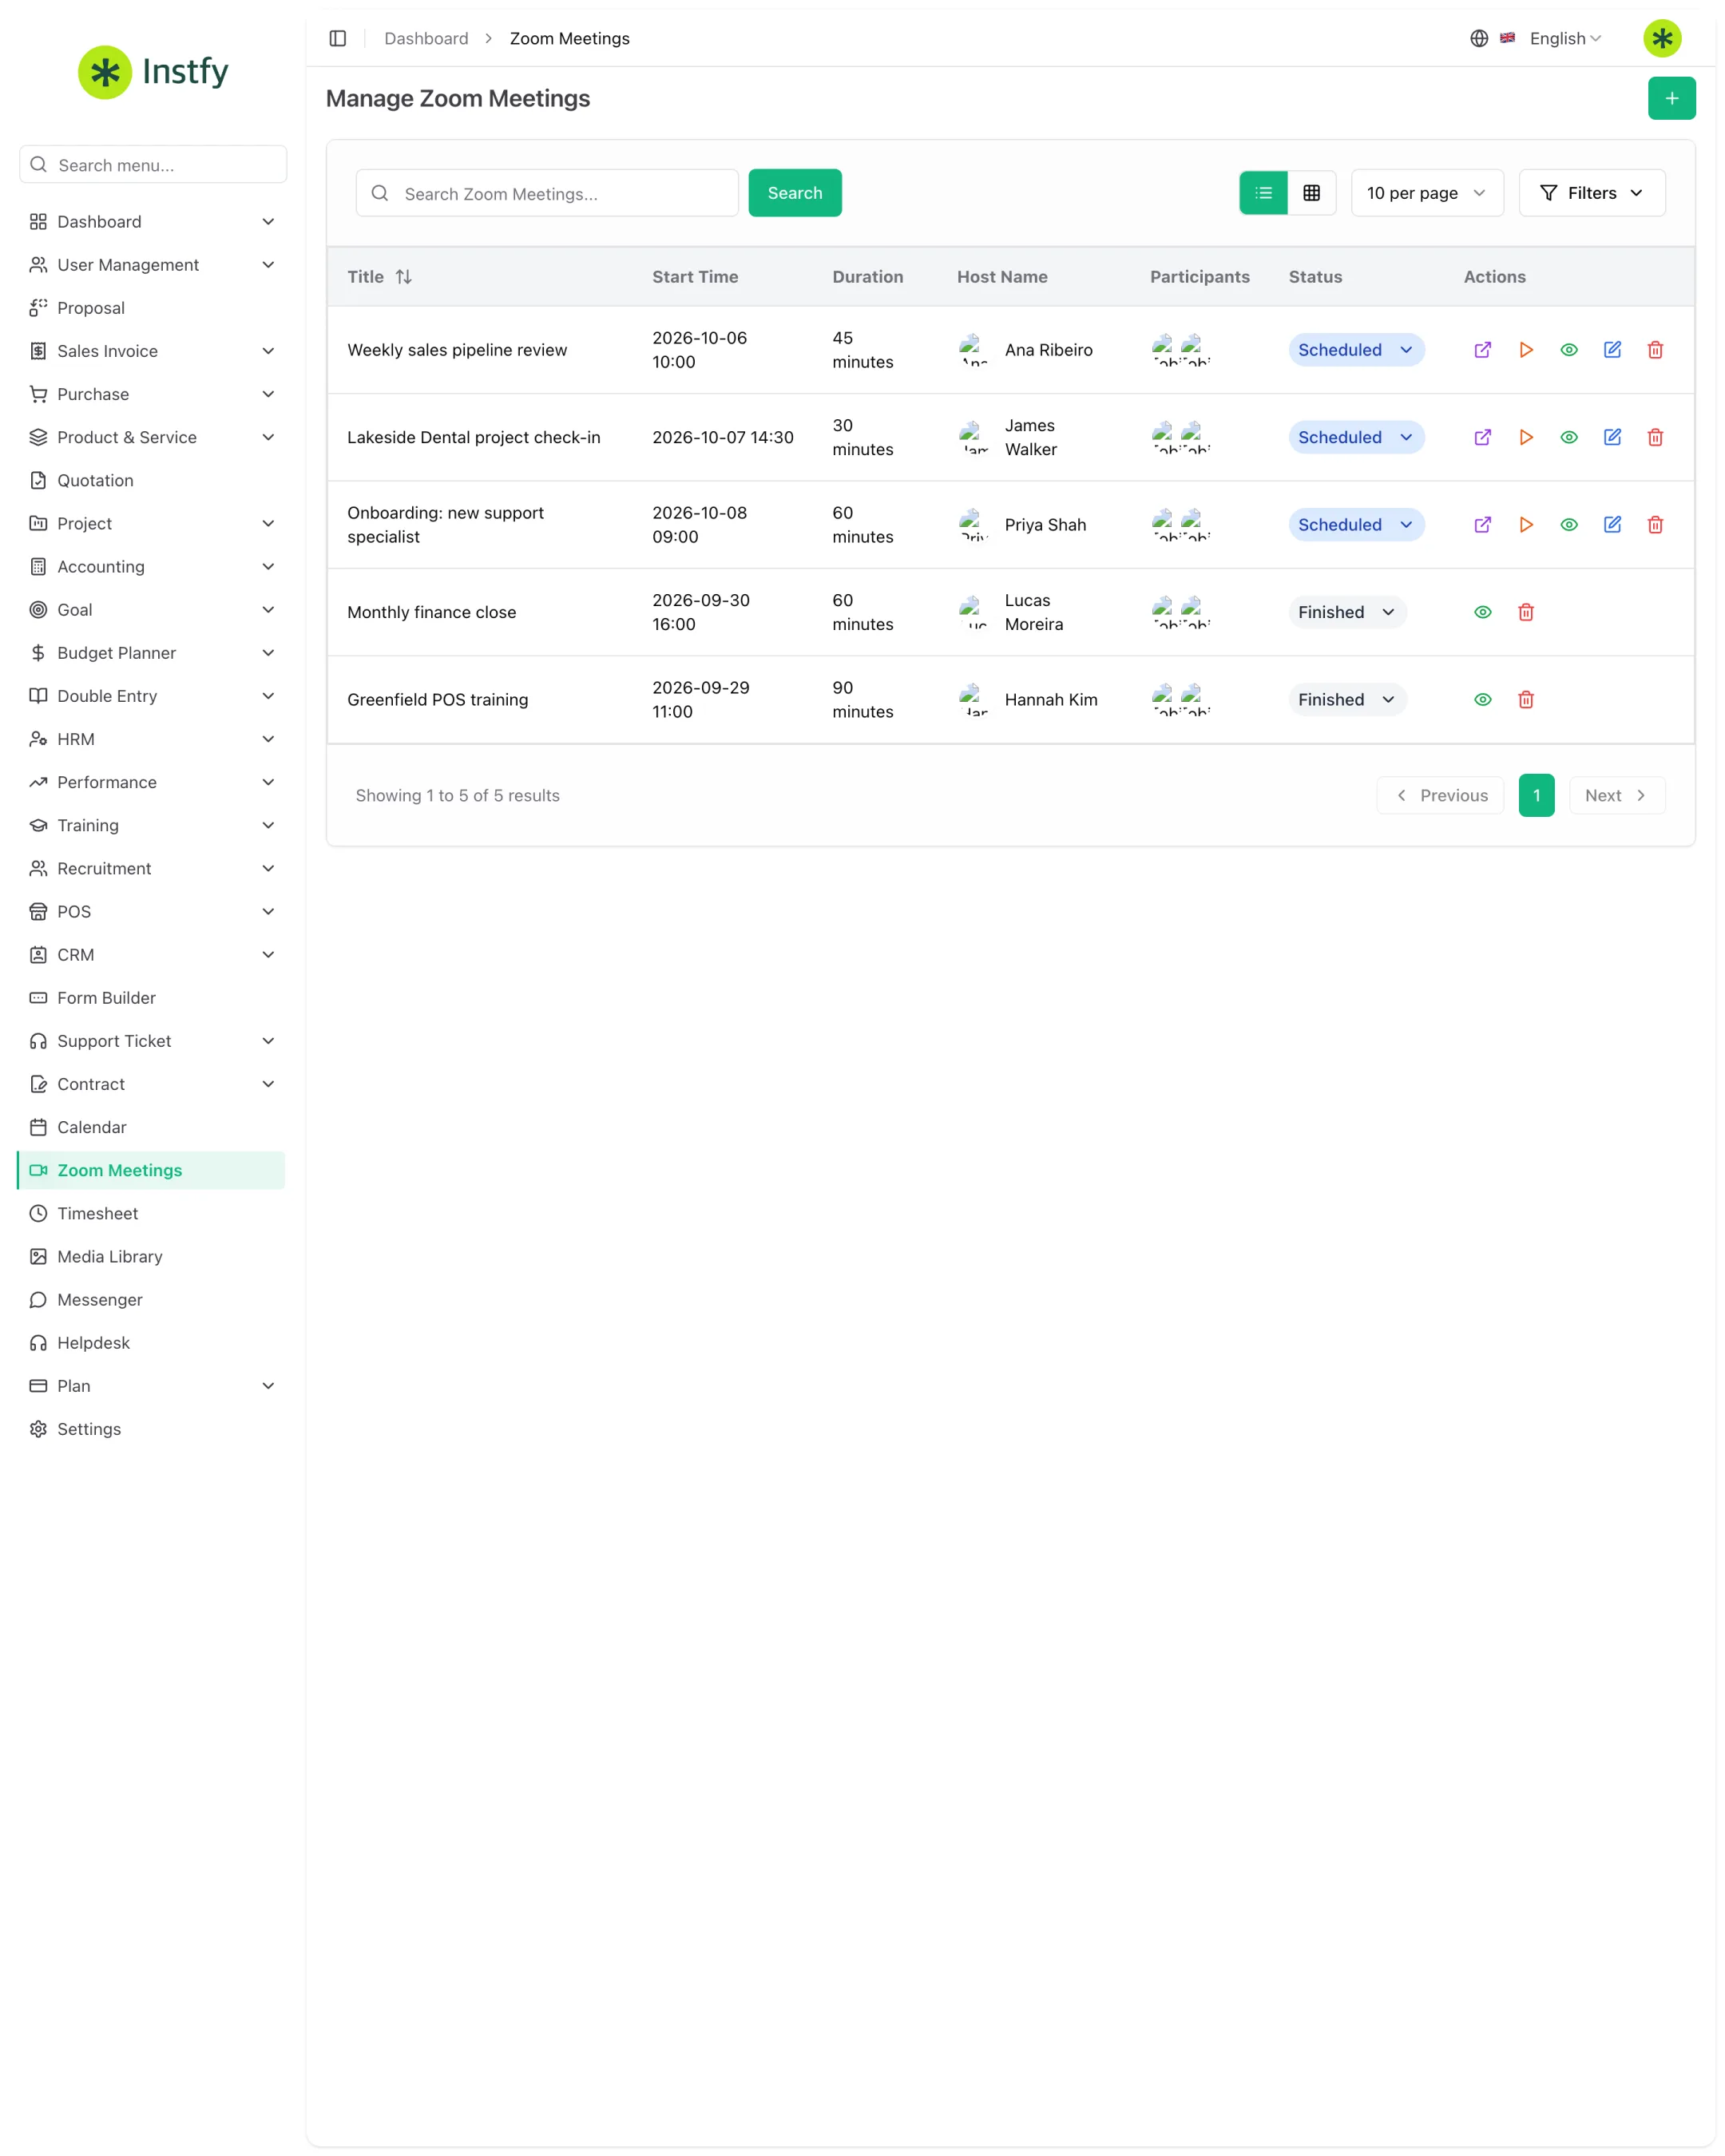
Task: Edit the Onboarding new support specialist meeting
Action: [1611, 525]
